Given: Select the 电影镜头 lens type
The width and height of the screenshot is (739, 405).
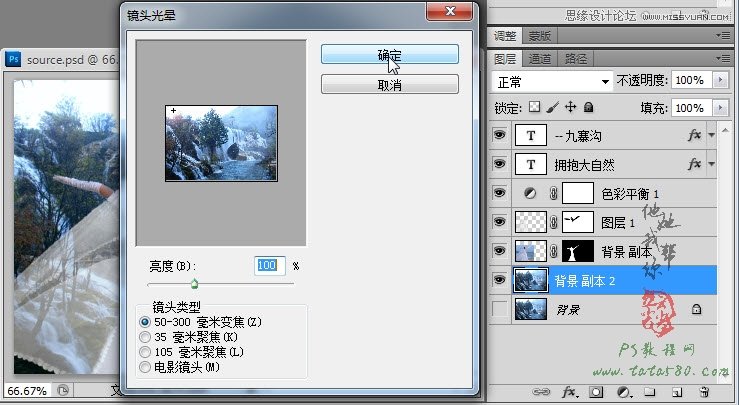Looking at the screenshot, I should point(145,367).
